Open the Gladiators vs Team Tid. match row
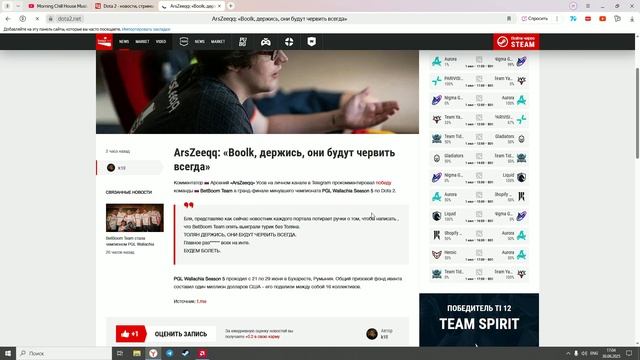This screenshot has height=360, width=640. [479, 158]
